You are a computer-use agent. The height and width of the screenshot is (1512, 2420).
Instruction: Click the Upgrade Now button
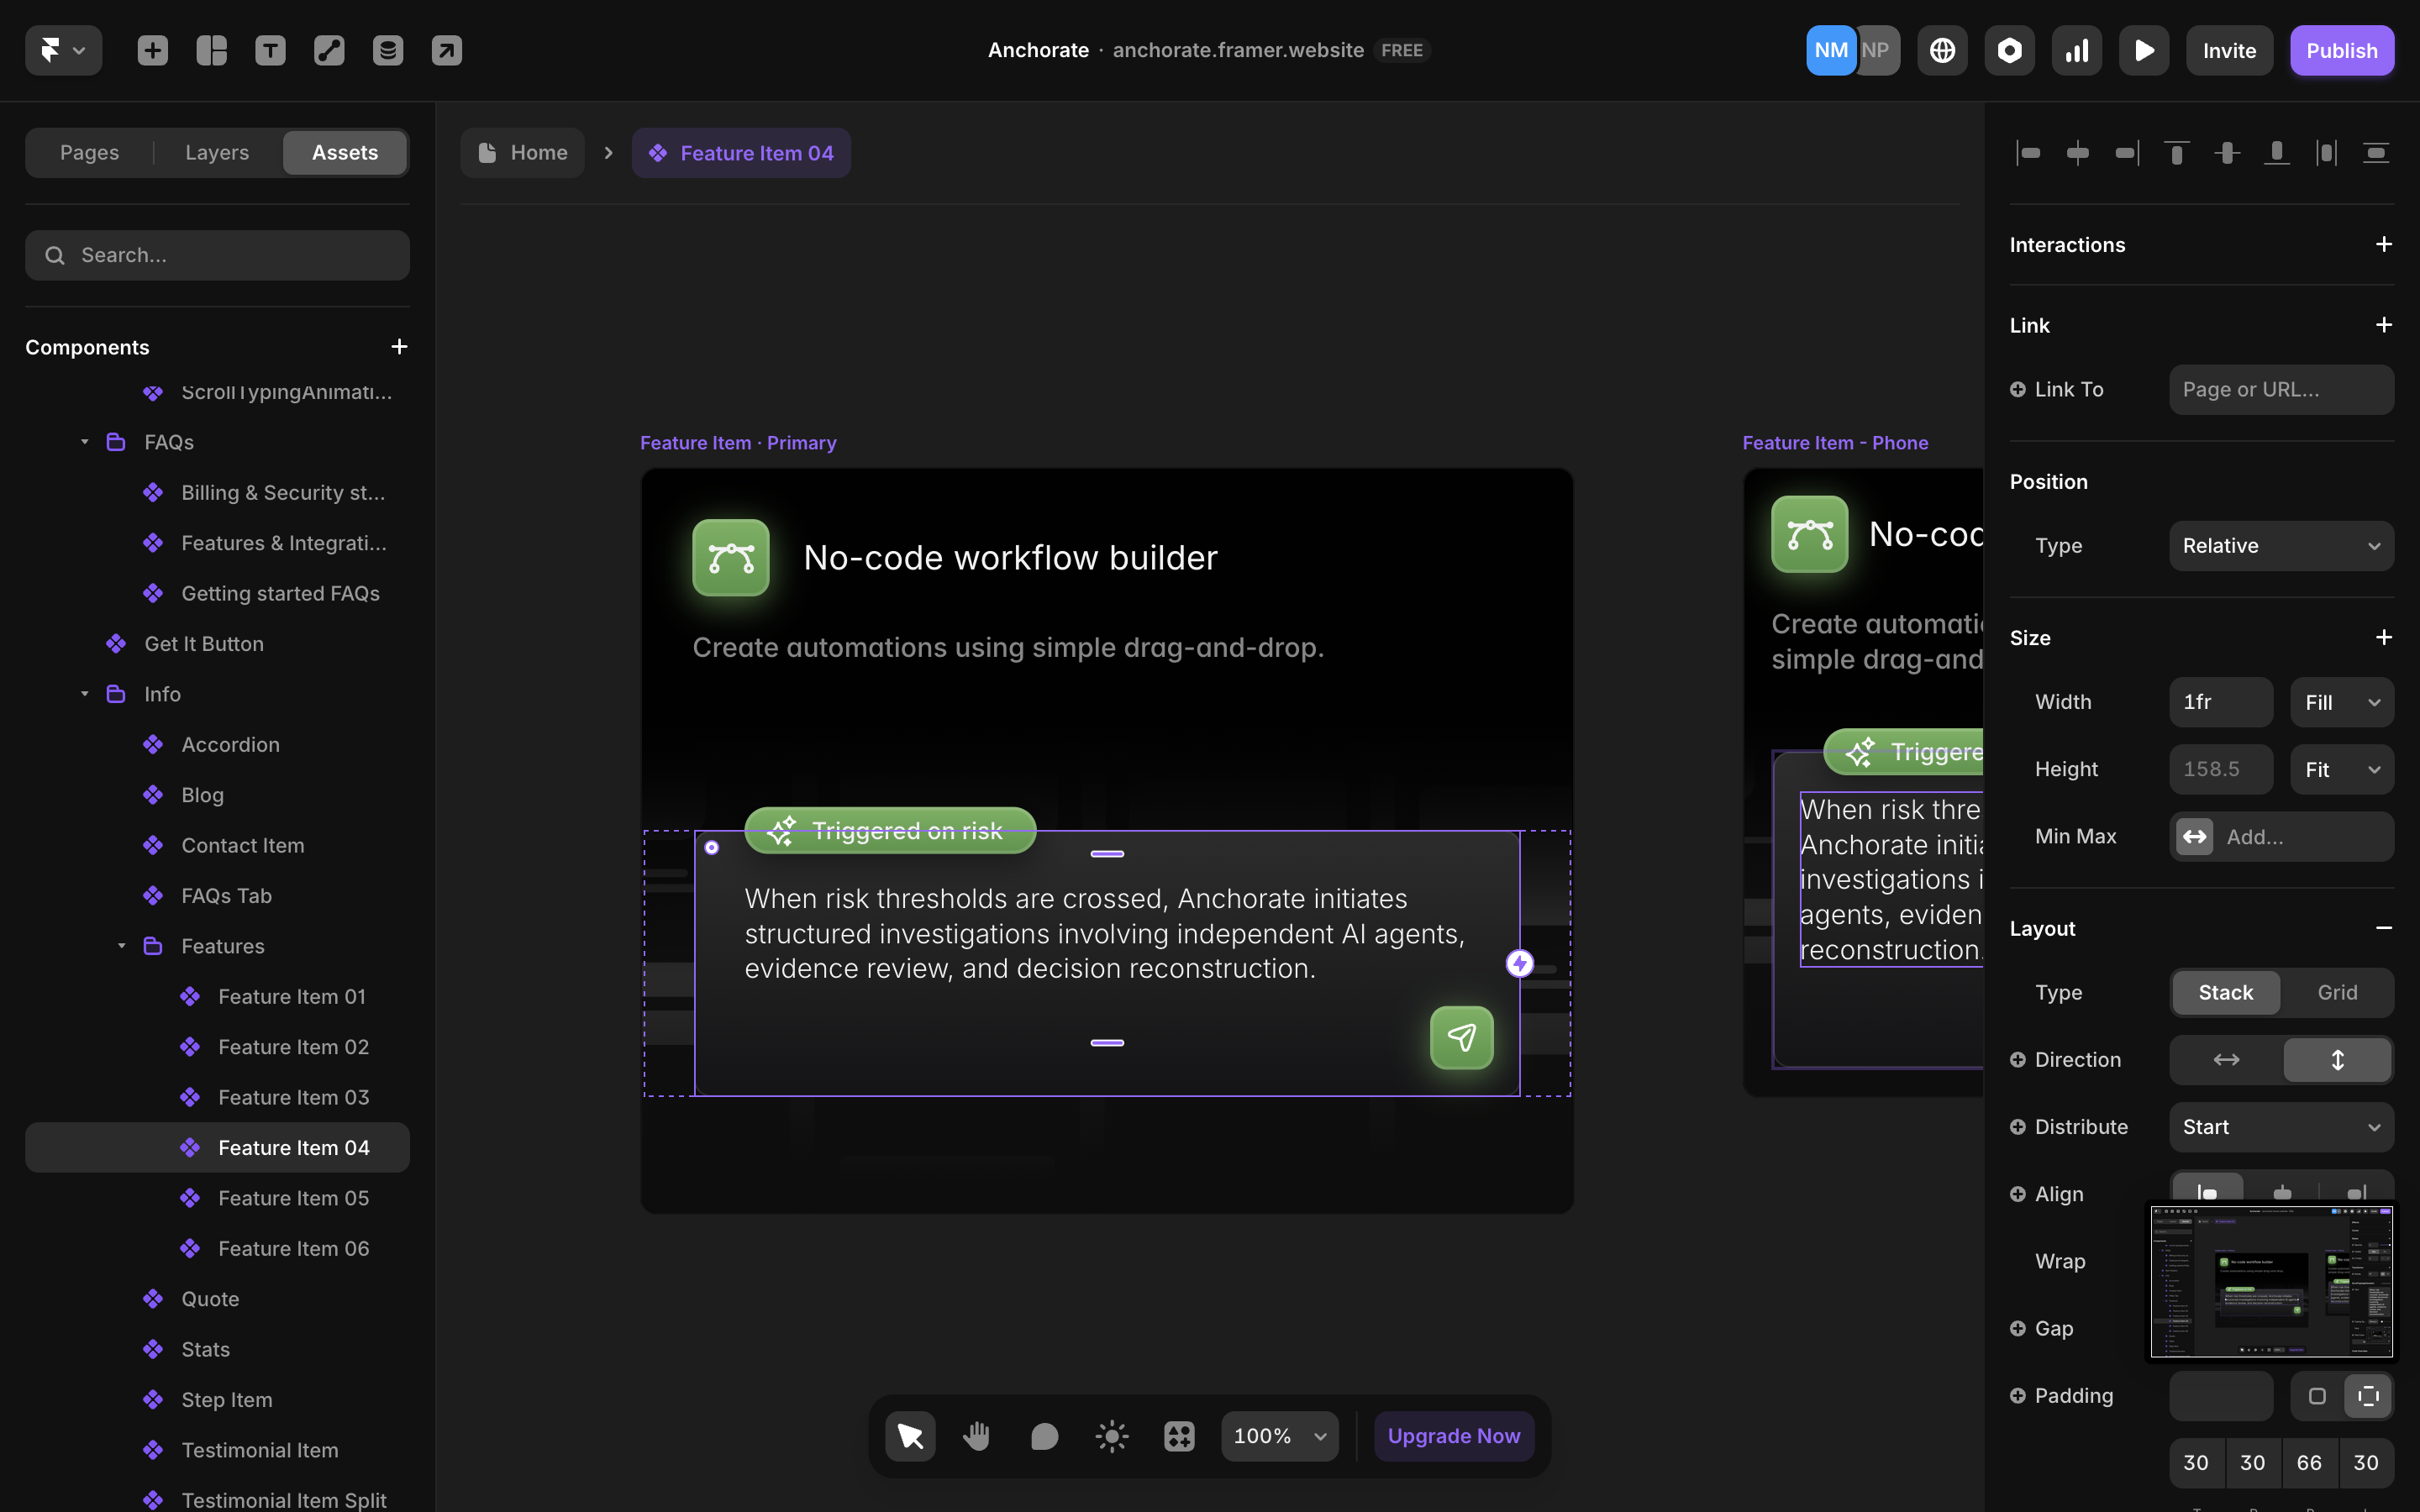coord(1453,1435)
